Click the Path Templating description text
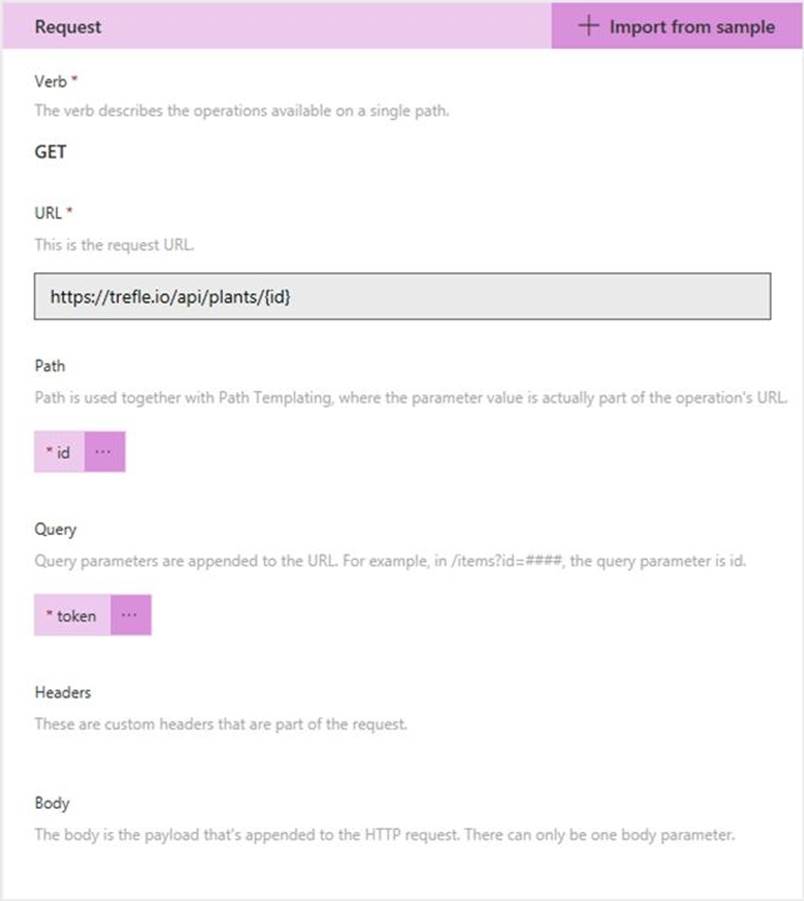 click(x=410, y=398)
